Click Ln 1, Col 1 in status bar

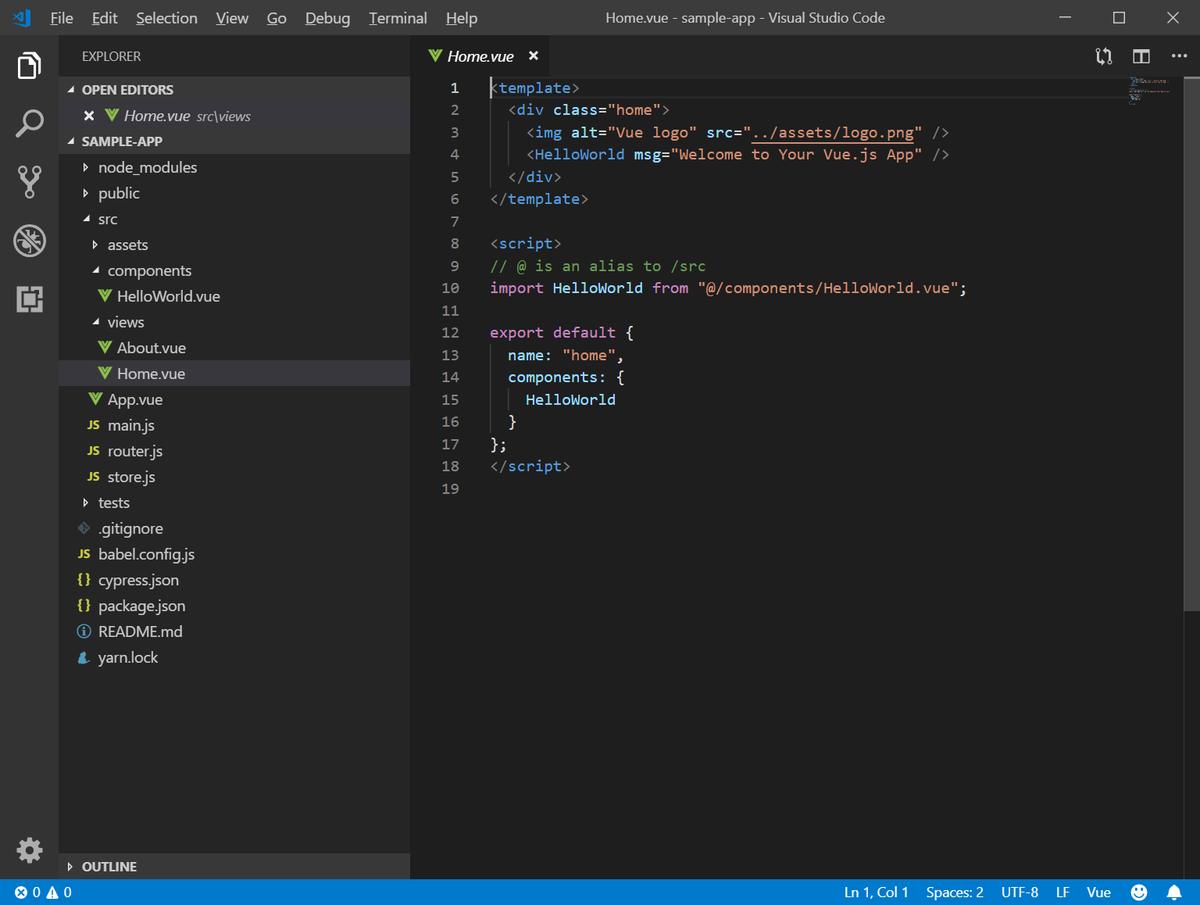click(x=876, y=892)
